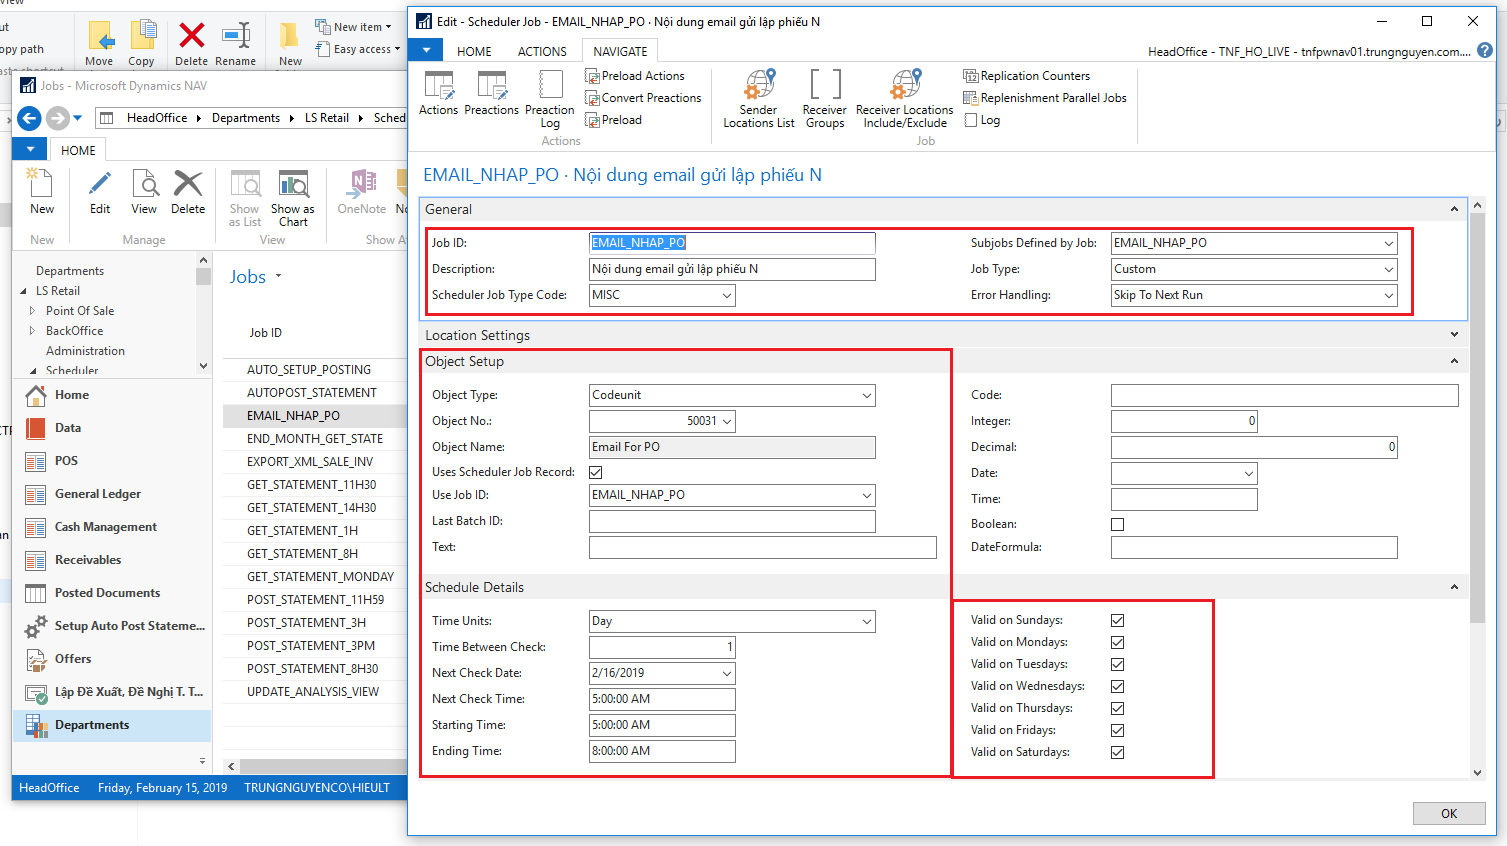Screen dimensions: 1507x846
Task: Open Scheduler Job Type Code dropdown
Action: point(726,295)
